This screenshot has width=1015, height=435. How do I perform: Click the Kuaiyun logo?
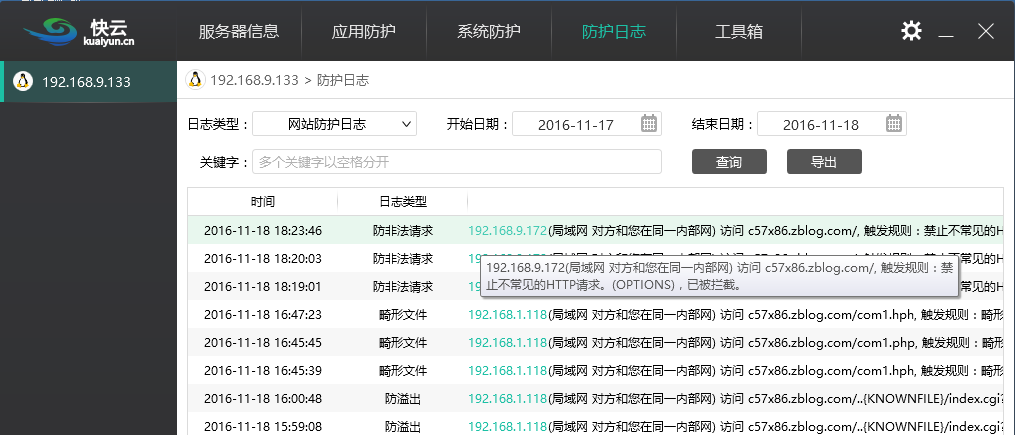(x=80, y=30)
